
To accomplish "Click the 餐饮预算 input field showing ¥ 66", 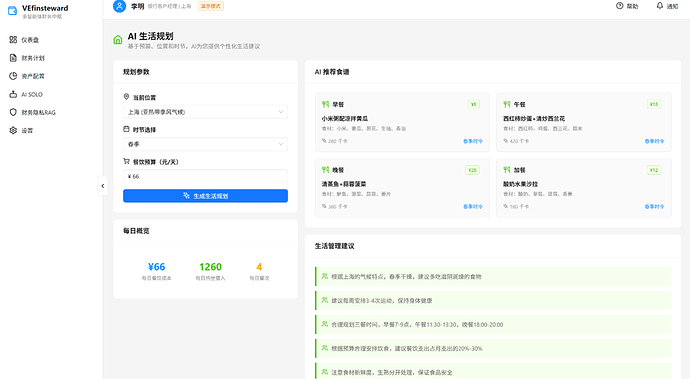I will tap(206, 176).
